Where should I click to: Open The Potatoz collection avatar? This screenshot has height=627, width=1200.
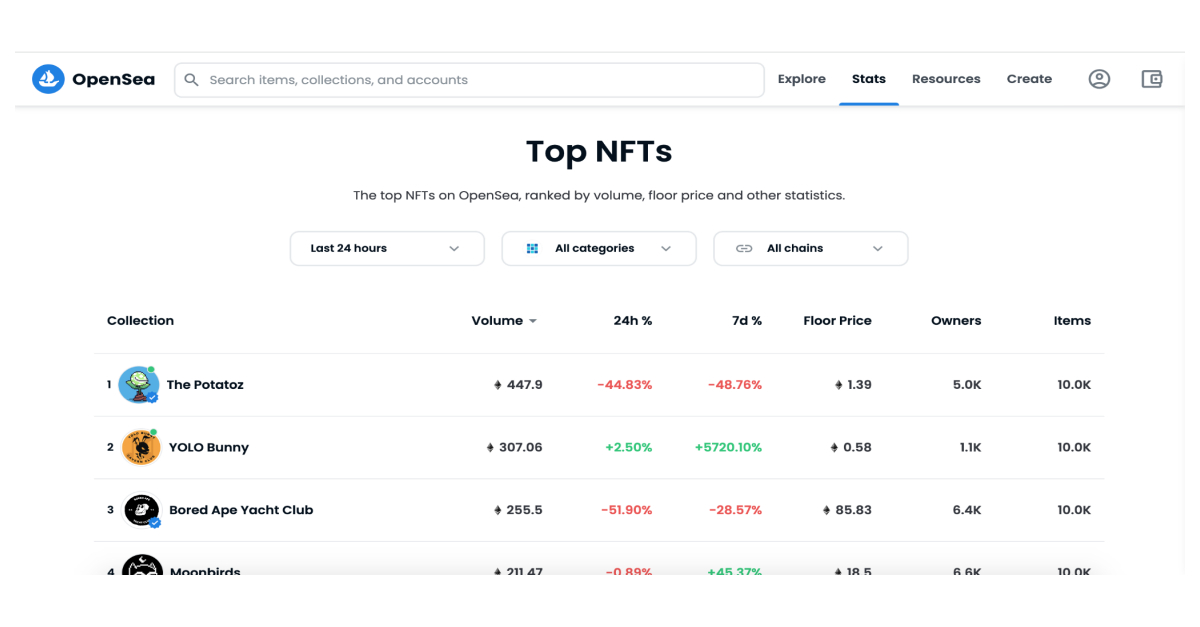coord(138,385)
